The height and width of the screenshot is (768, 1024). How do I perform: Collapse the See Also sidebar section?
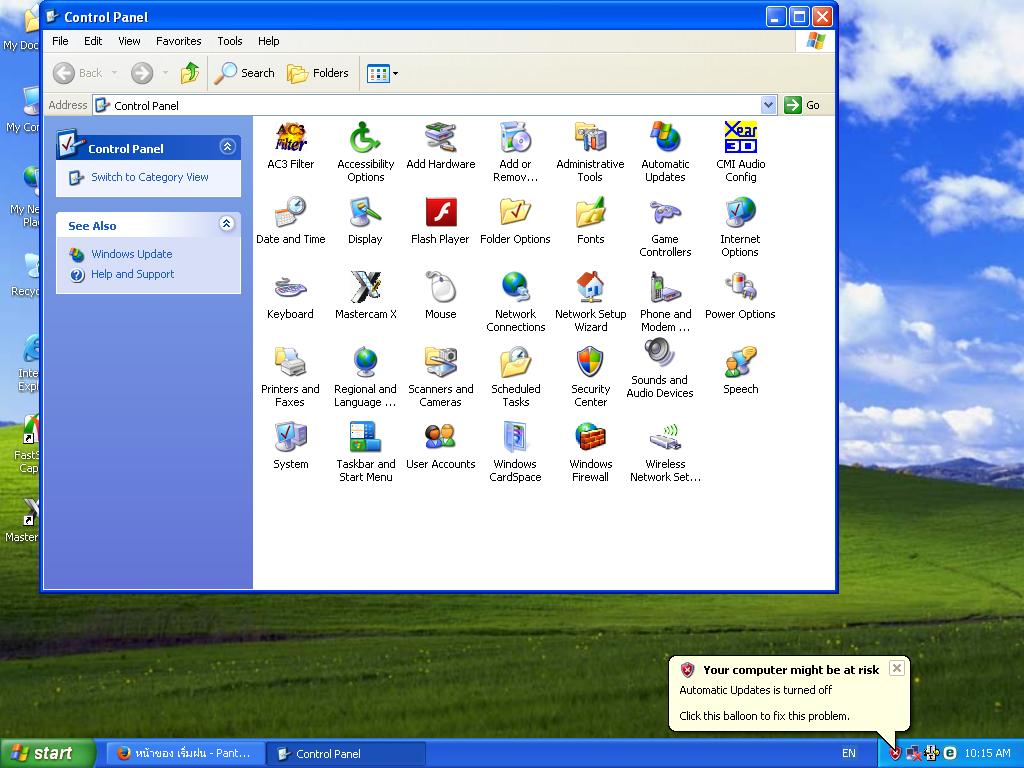(x=227, y=225)
